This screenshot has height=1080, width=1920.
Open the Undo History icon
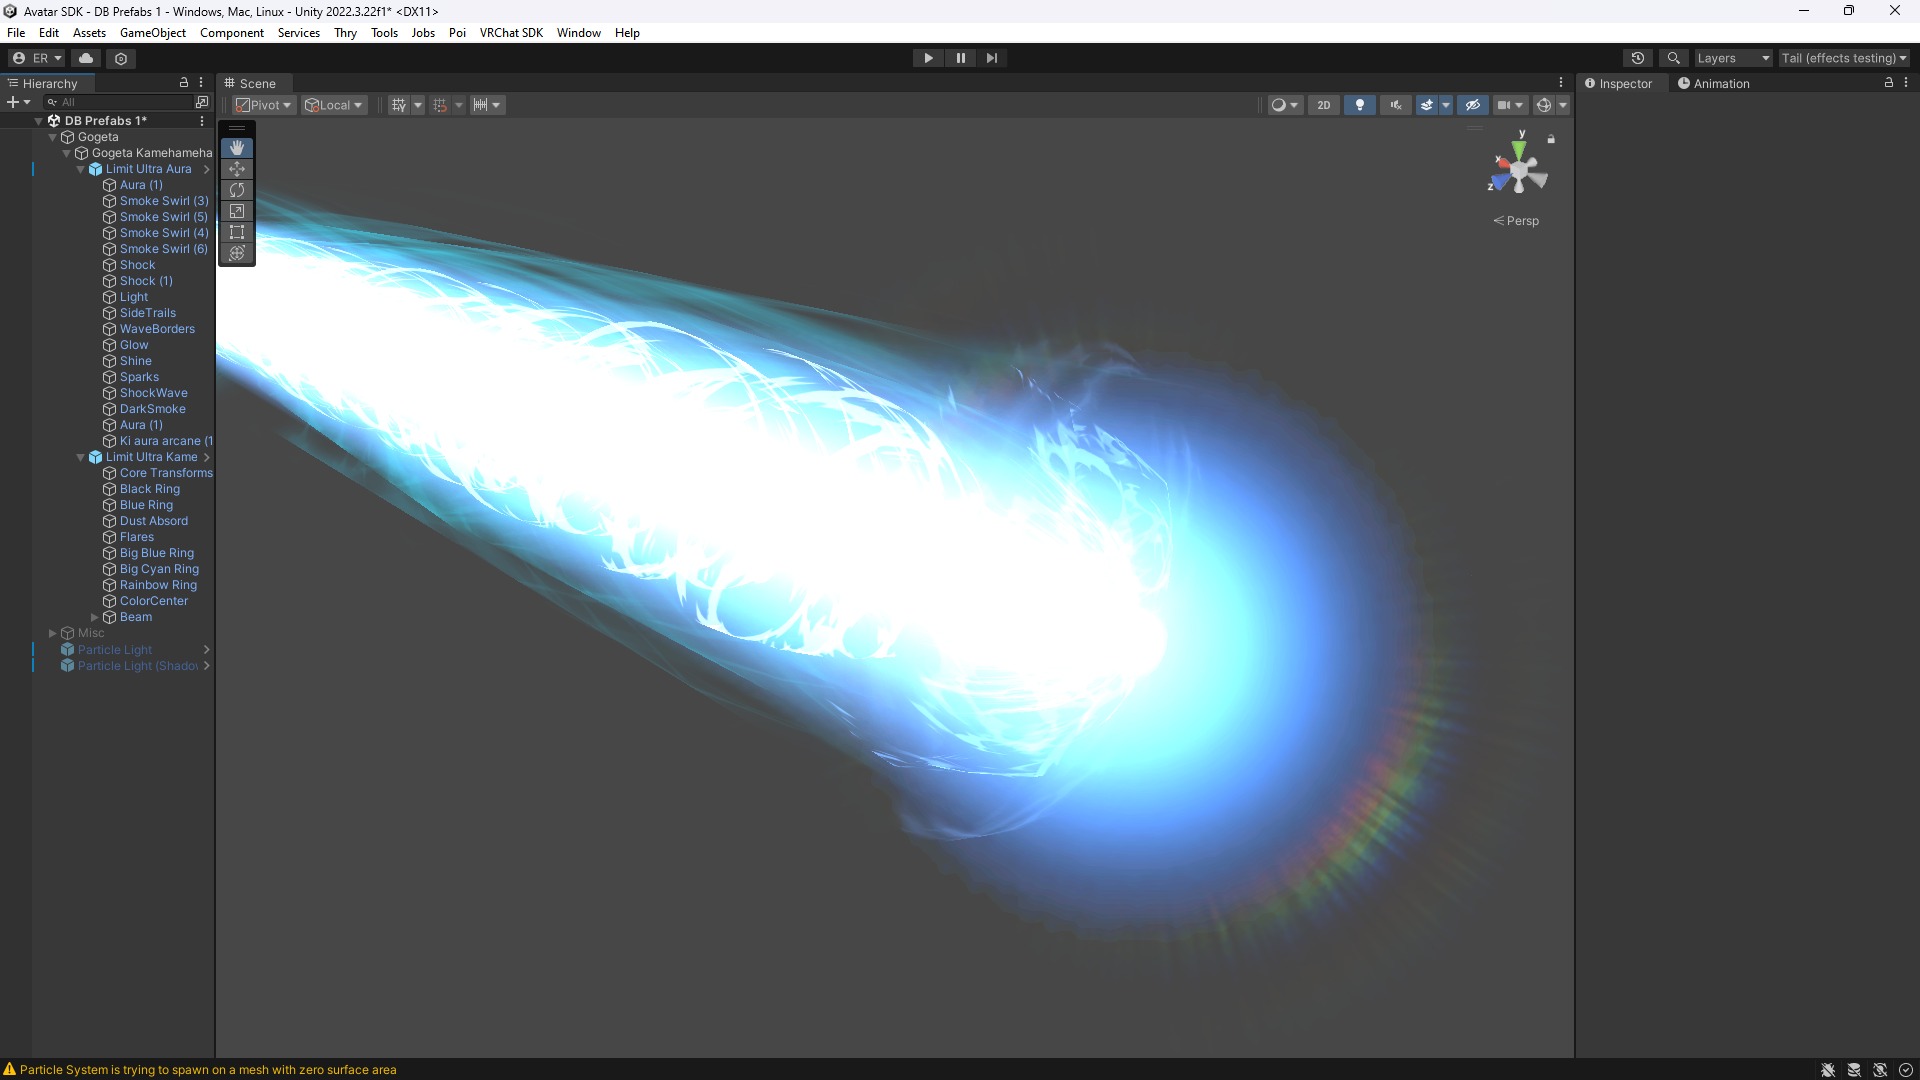tap(1637, 58)
